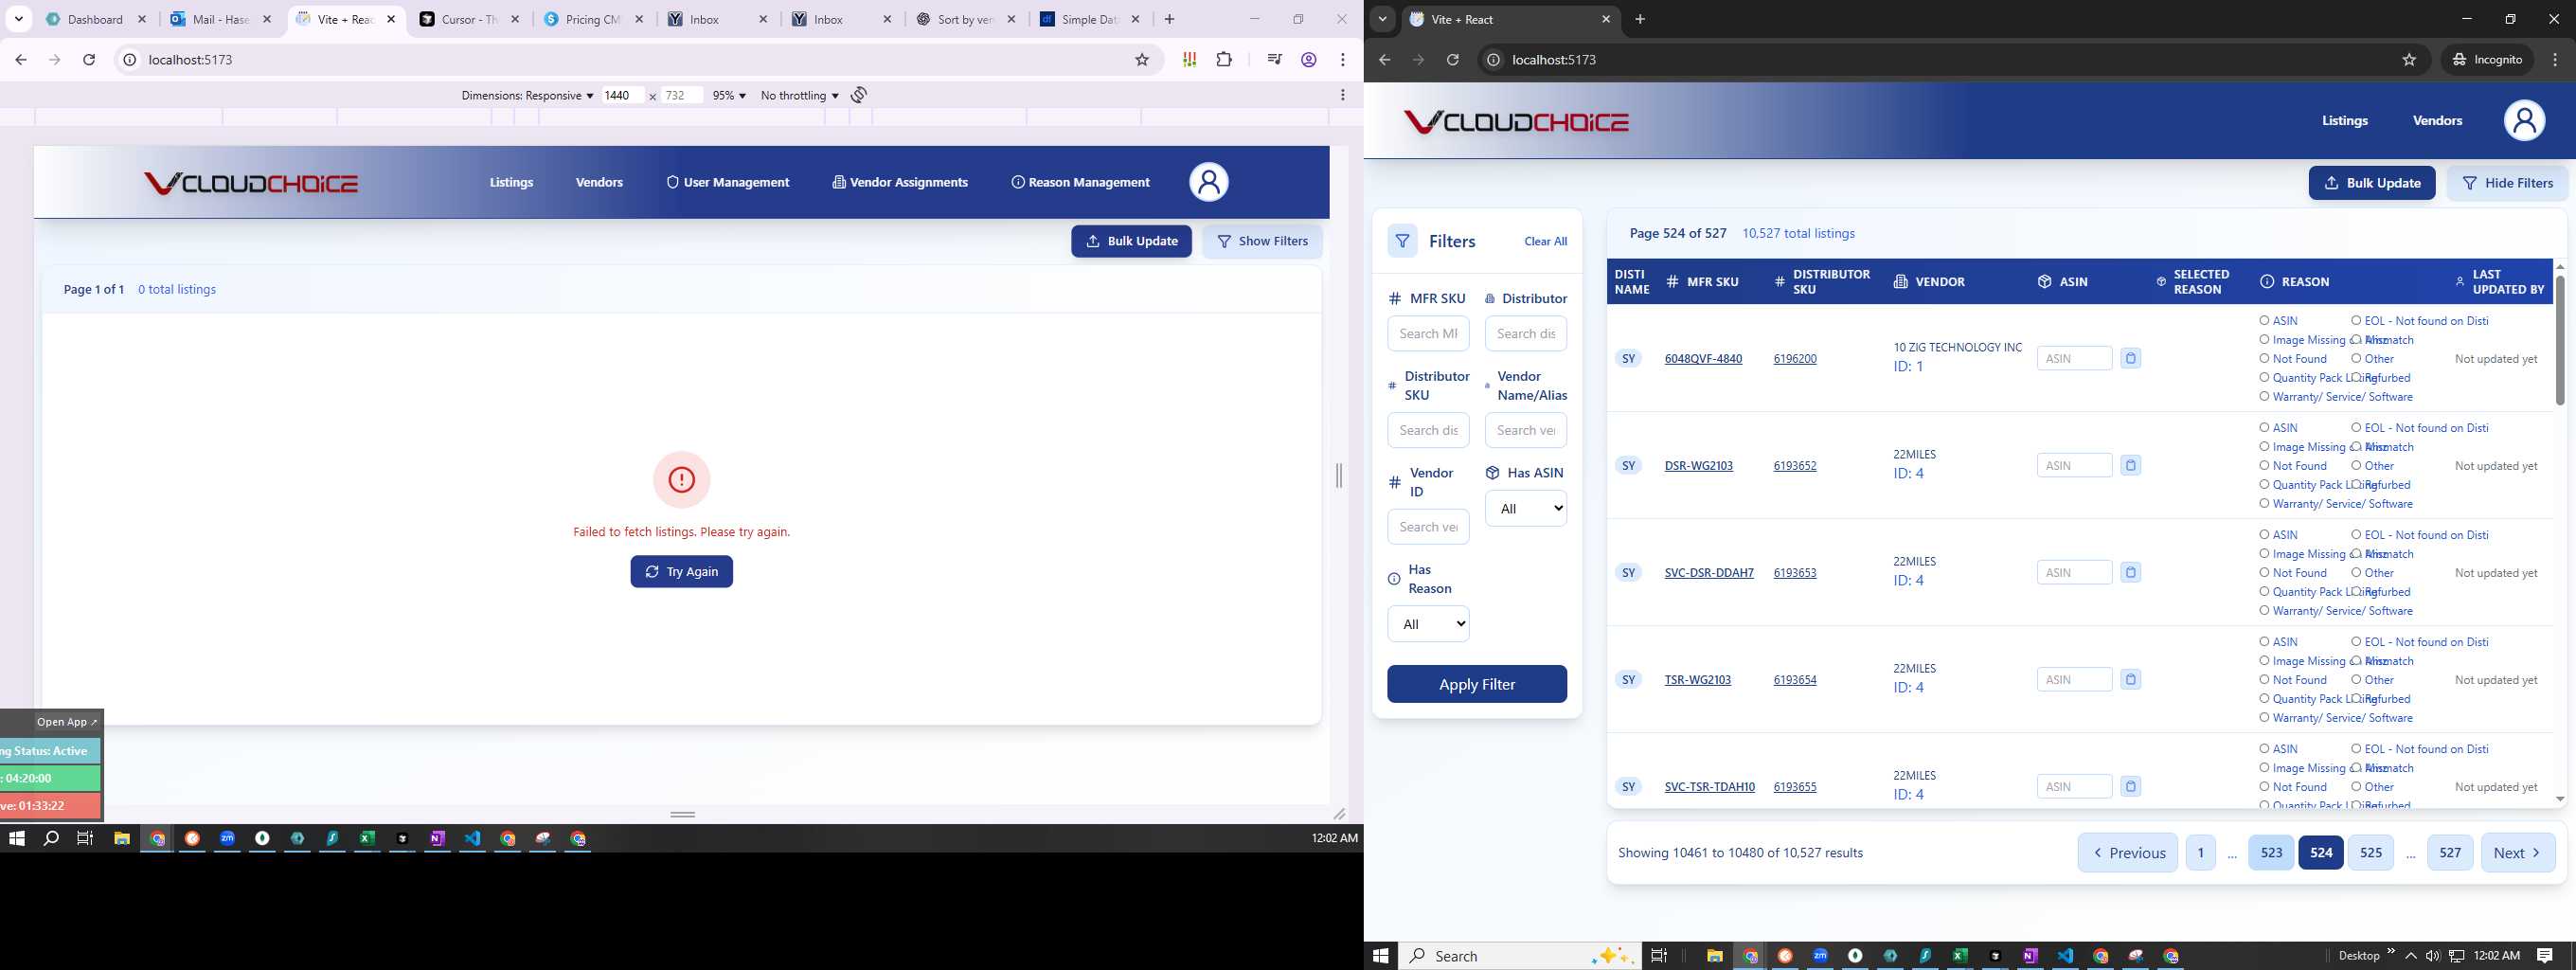Click the Next pagination button

(x=2518, y=853)
